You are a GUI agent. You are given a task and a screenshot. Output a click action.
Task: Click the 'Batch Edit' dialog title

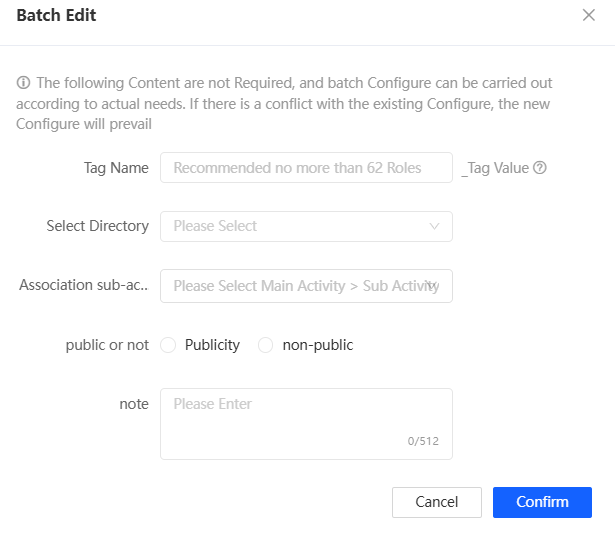click(56, 16)
